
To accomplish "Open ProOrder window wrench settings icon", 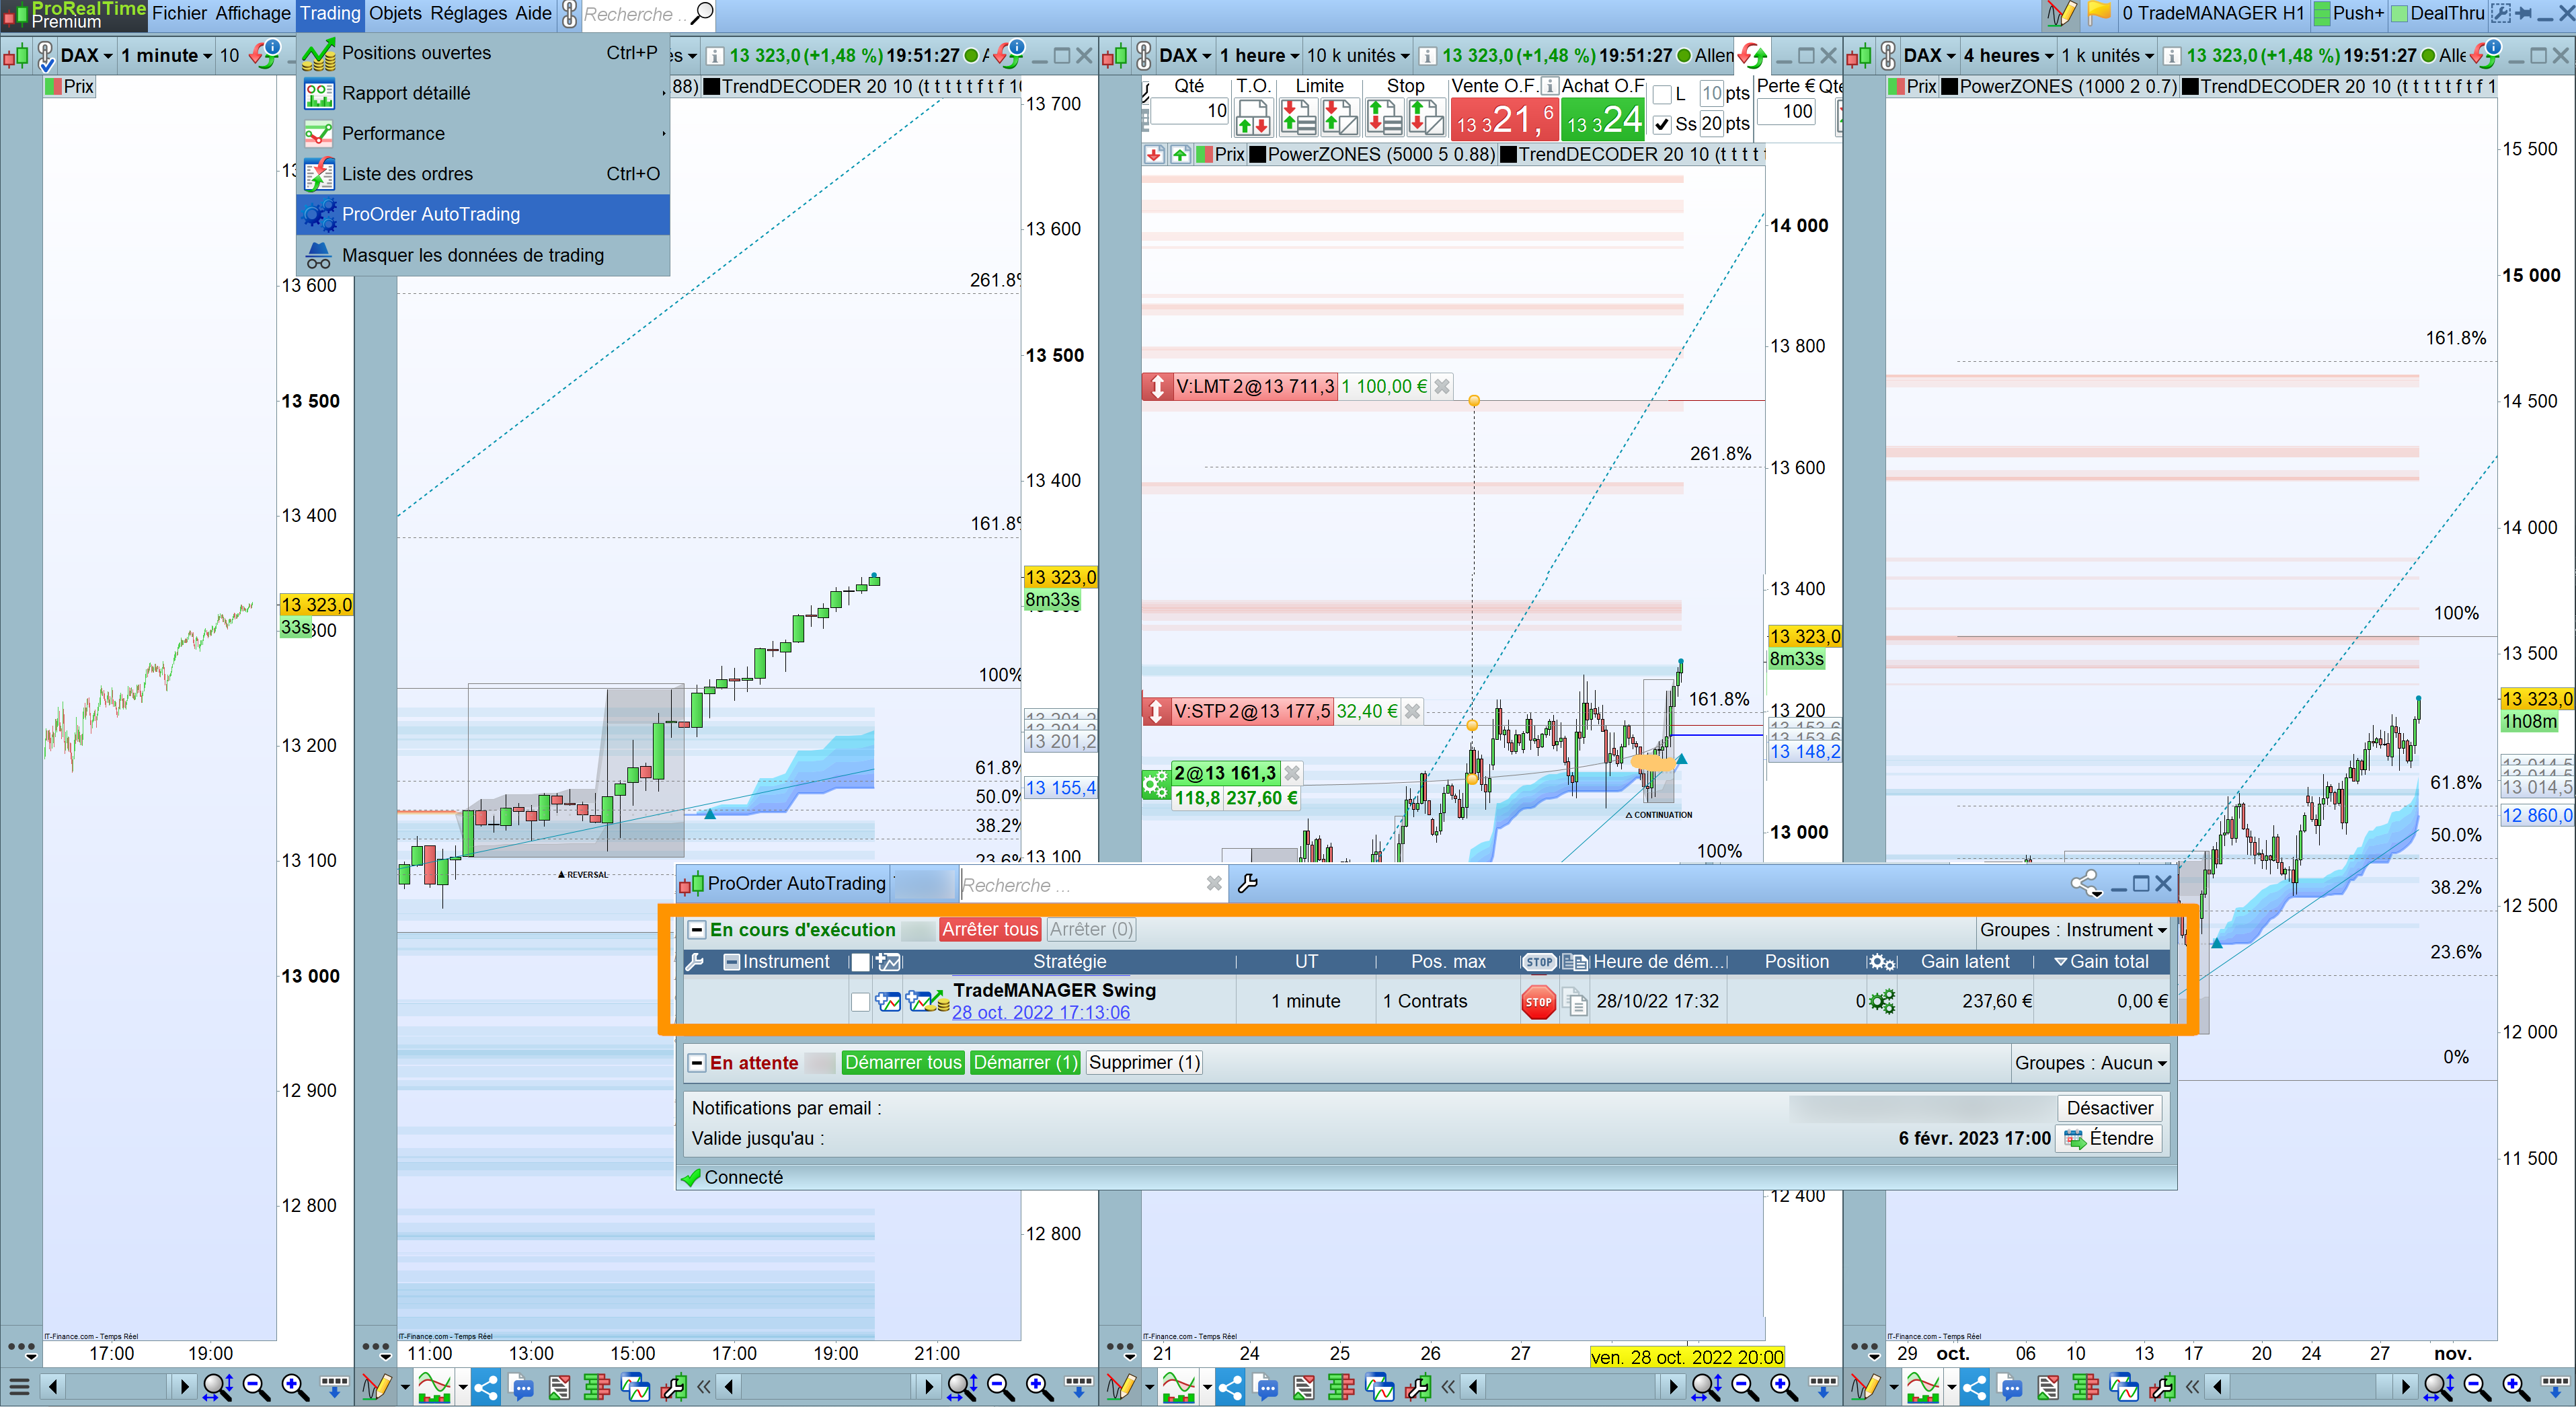I will point(1247,884).
